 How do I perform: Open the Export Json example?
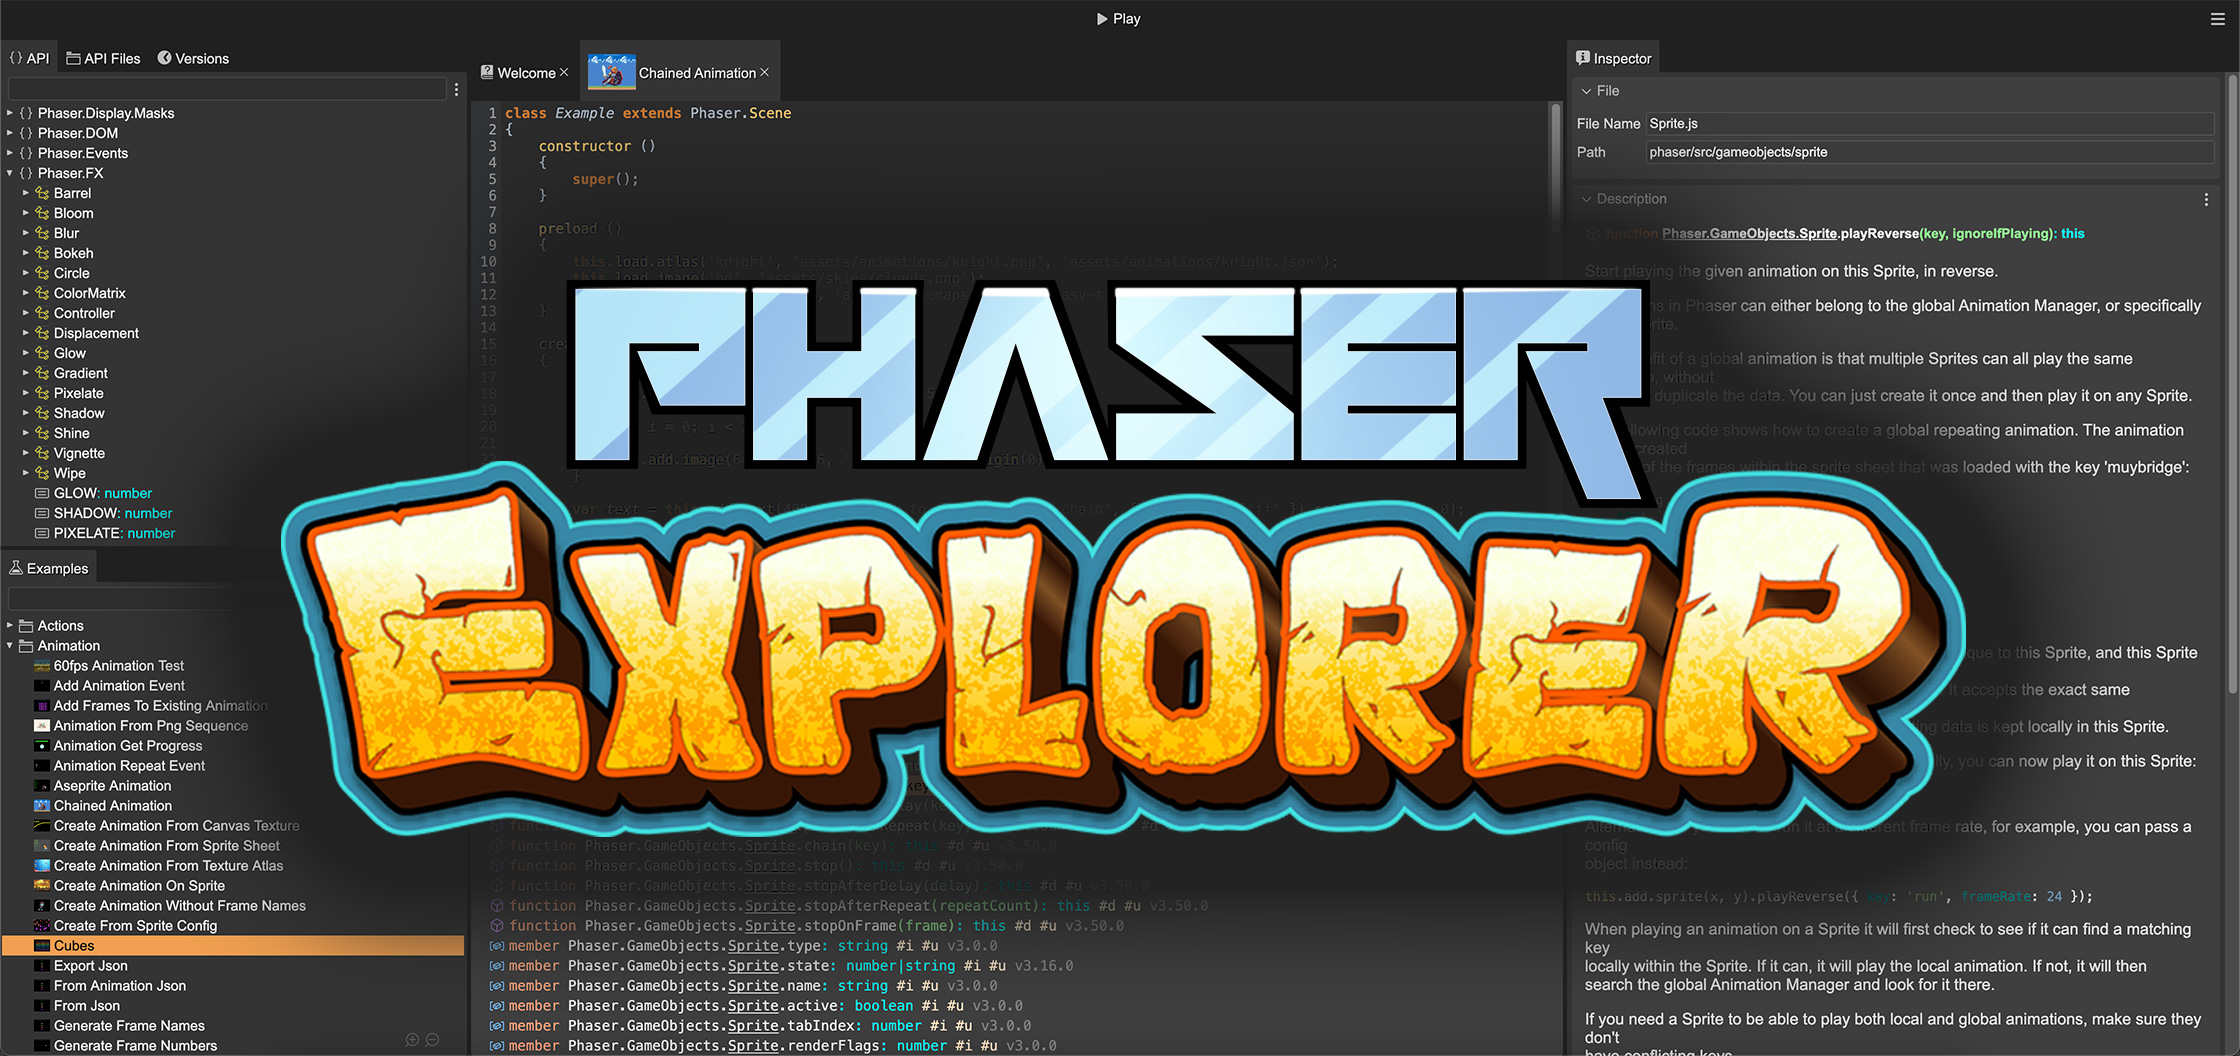(x=90, y=965)
